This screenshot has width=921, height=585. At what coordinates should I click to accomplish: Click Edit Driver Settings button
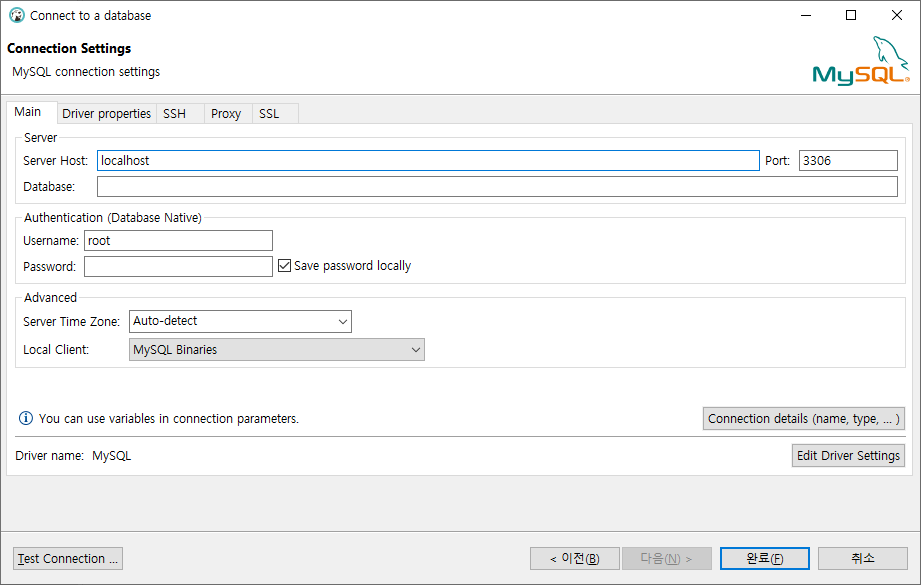tap(848, 456)
